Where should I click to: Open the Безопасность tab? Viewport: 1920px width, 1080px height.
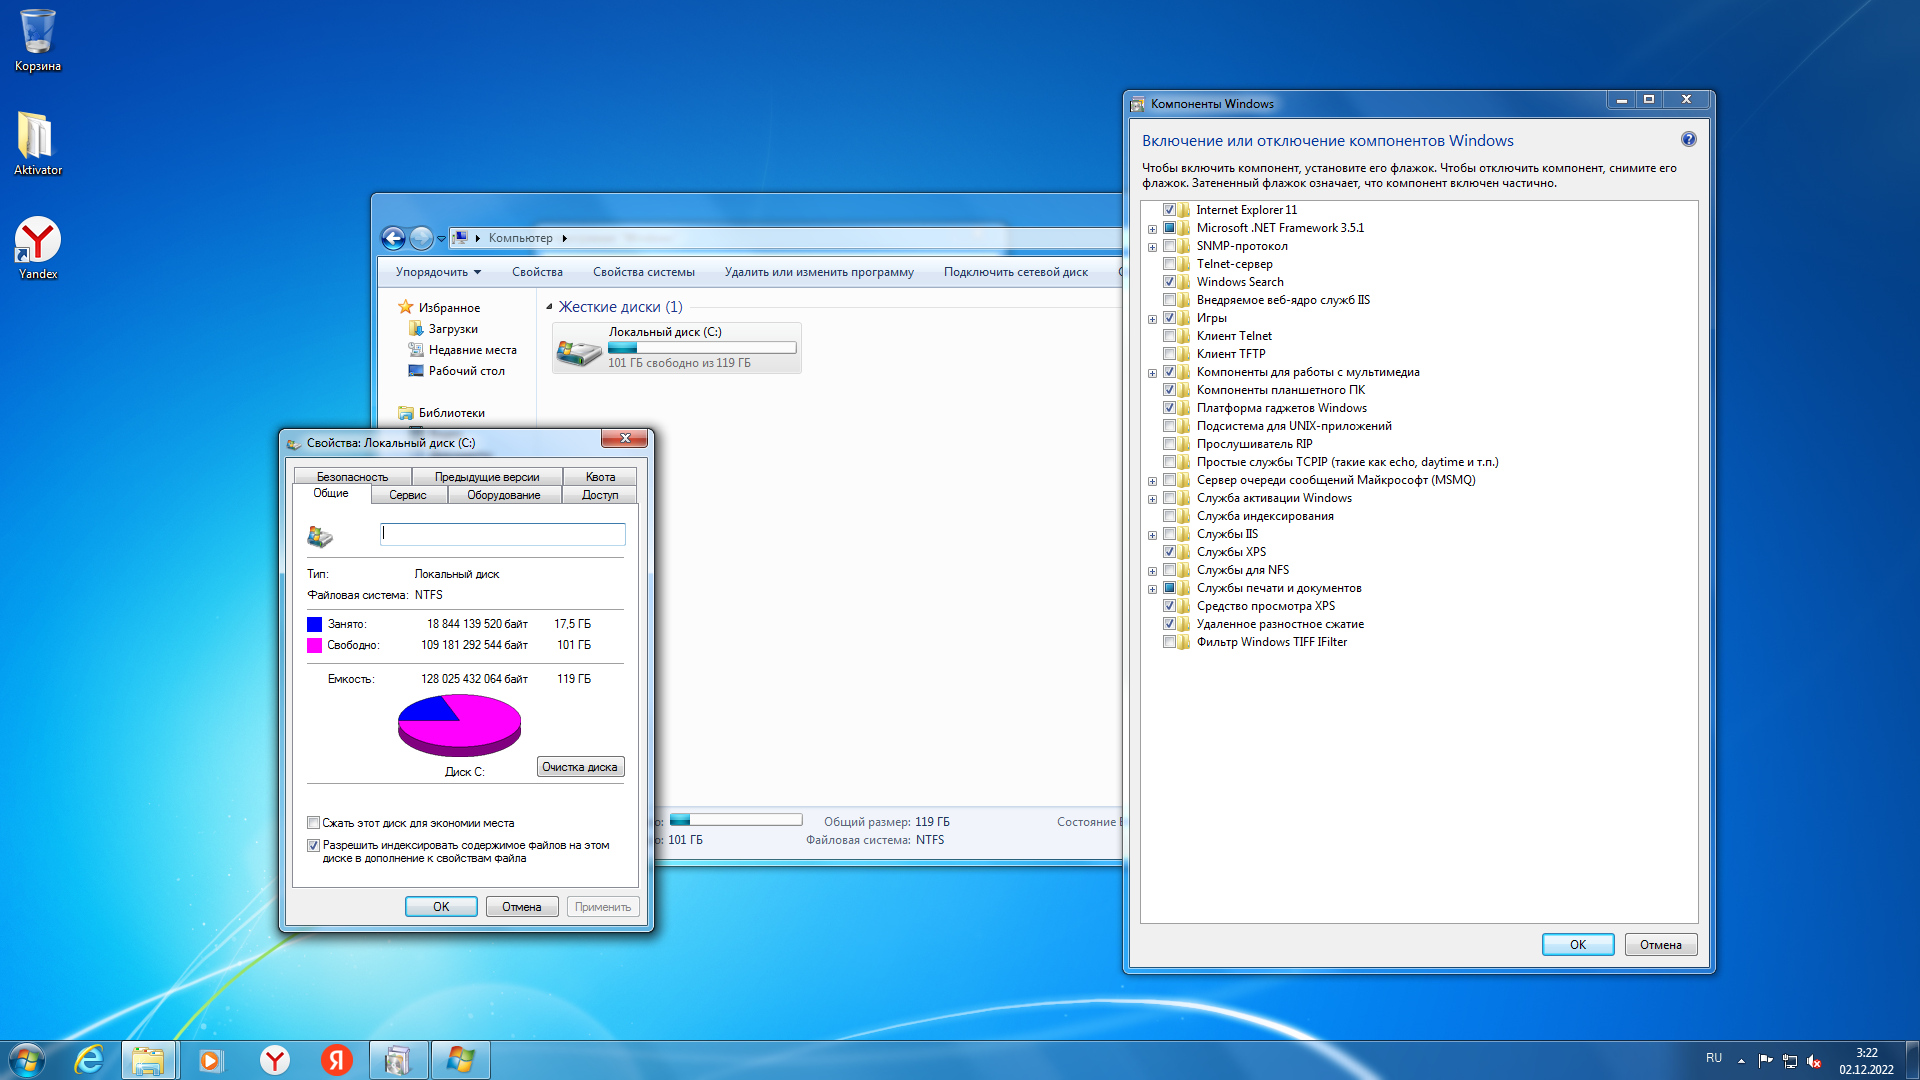click(x=352, y=477)
